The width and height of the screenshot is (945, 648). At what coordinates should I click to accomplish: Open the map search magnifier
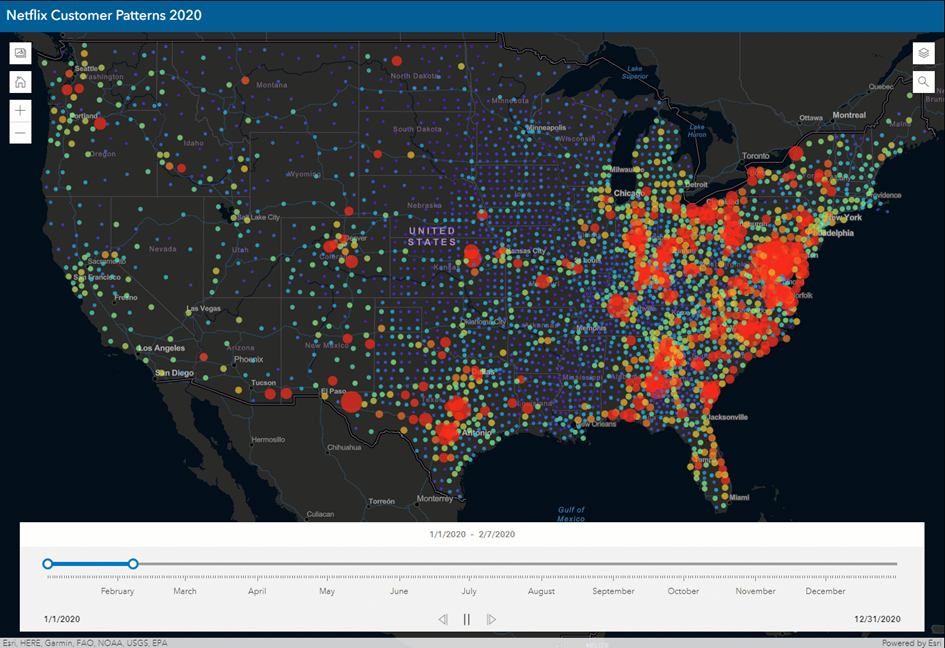click(x=923, y=81)
